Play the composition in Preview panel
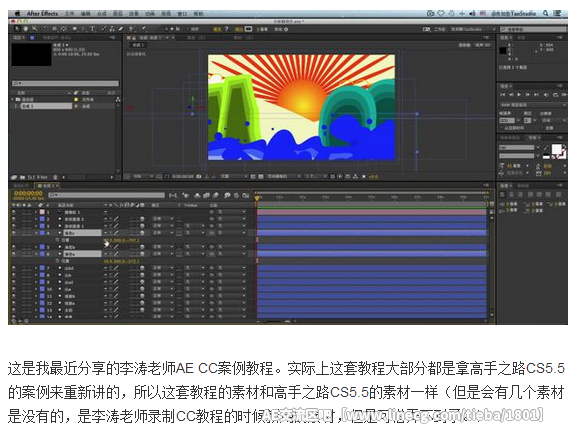585x434 pixels. coord(519,95)
